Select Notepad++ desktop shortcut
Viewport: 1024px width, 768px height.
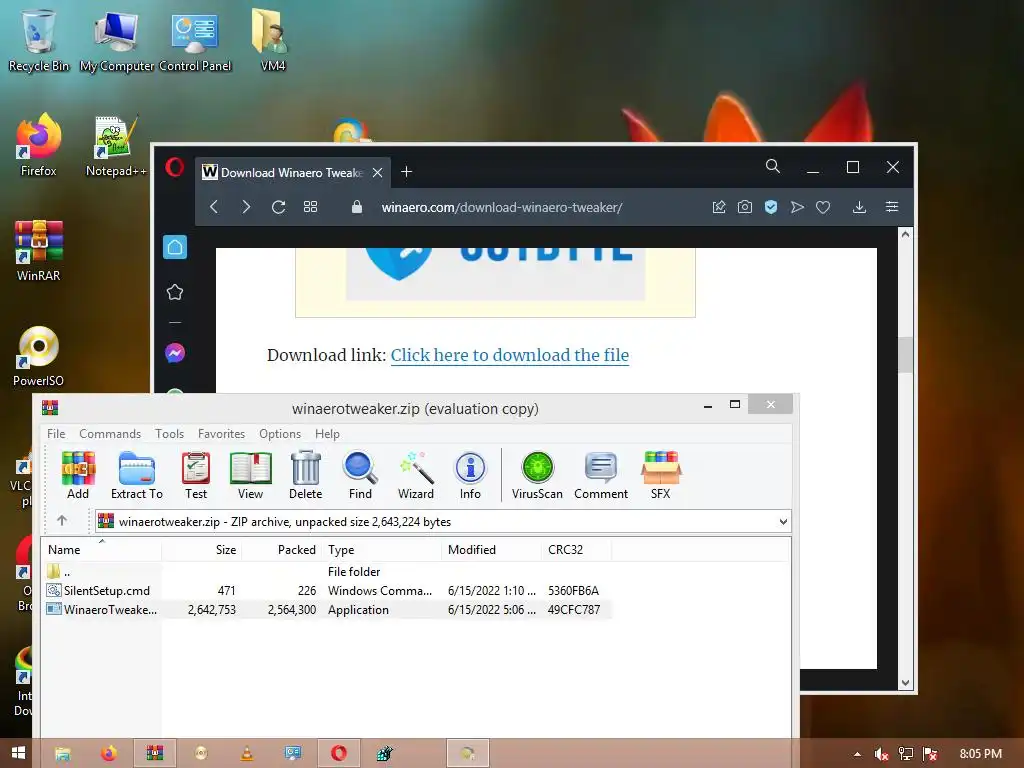pos(116,146)
